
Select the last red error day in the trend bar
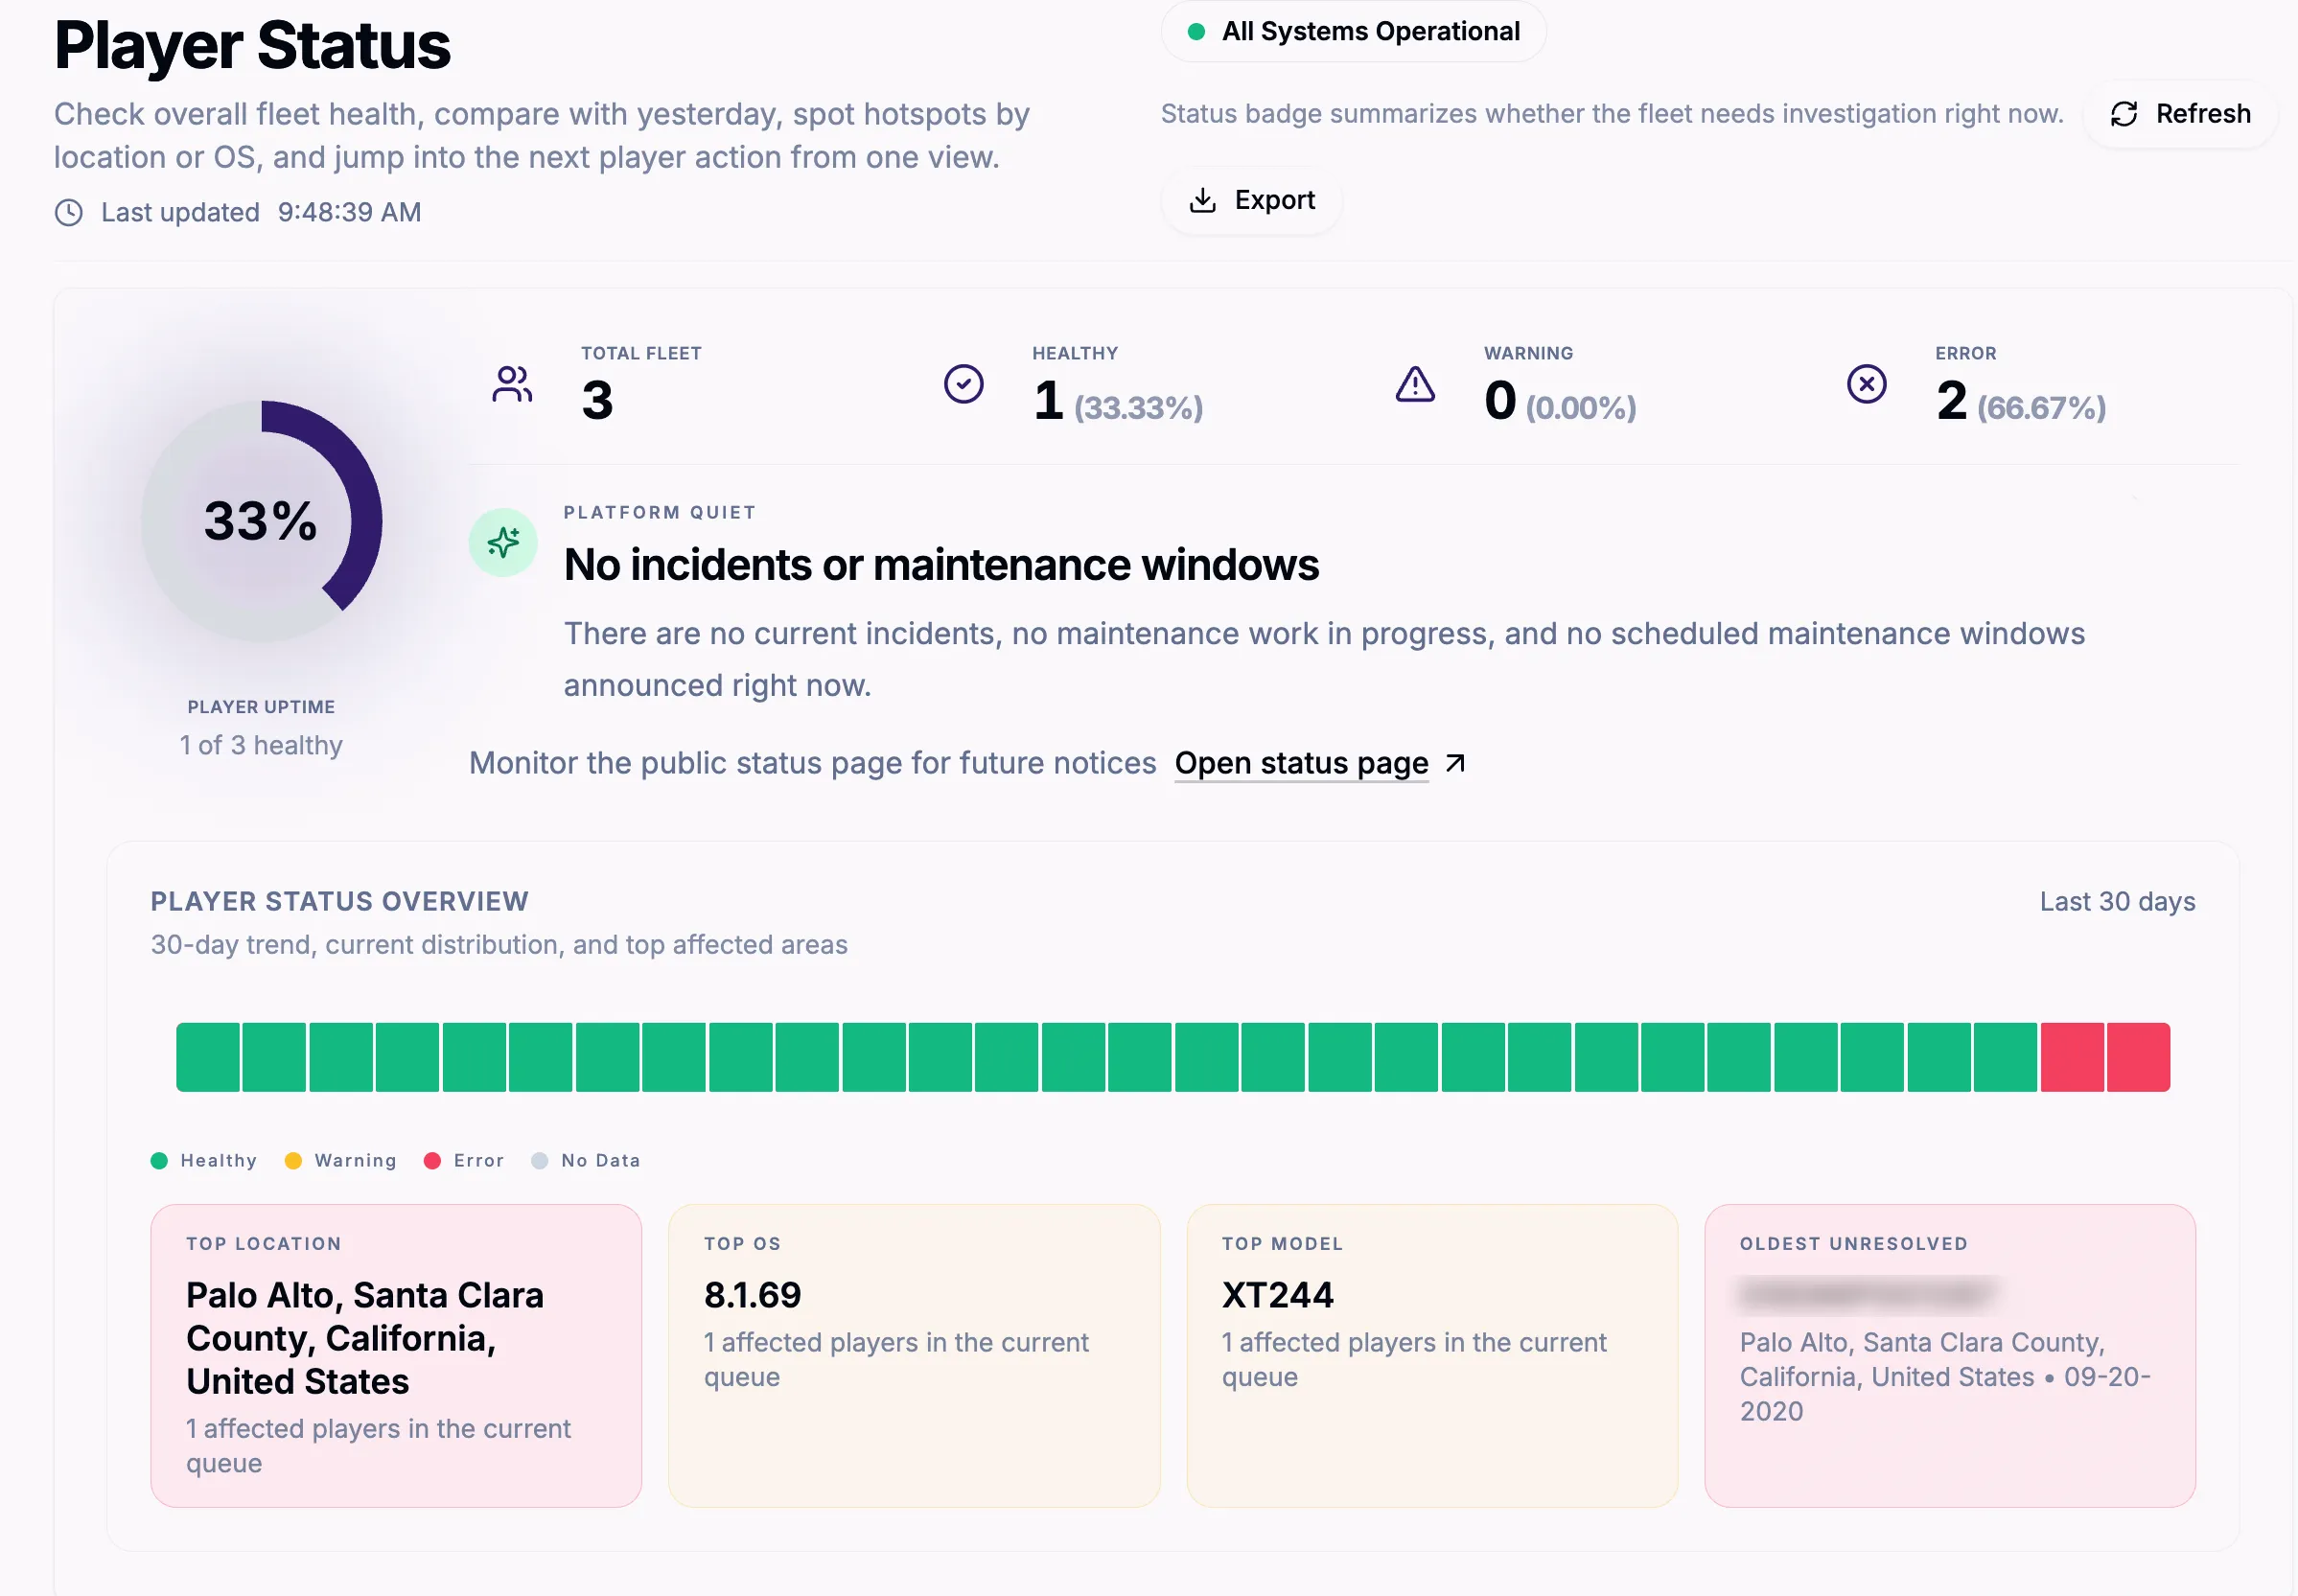[x=2138, y=1057]
